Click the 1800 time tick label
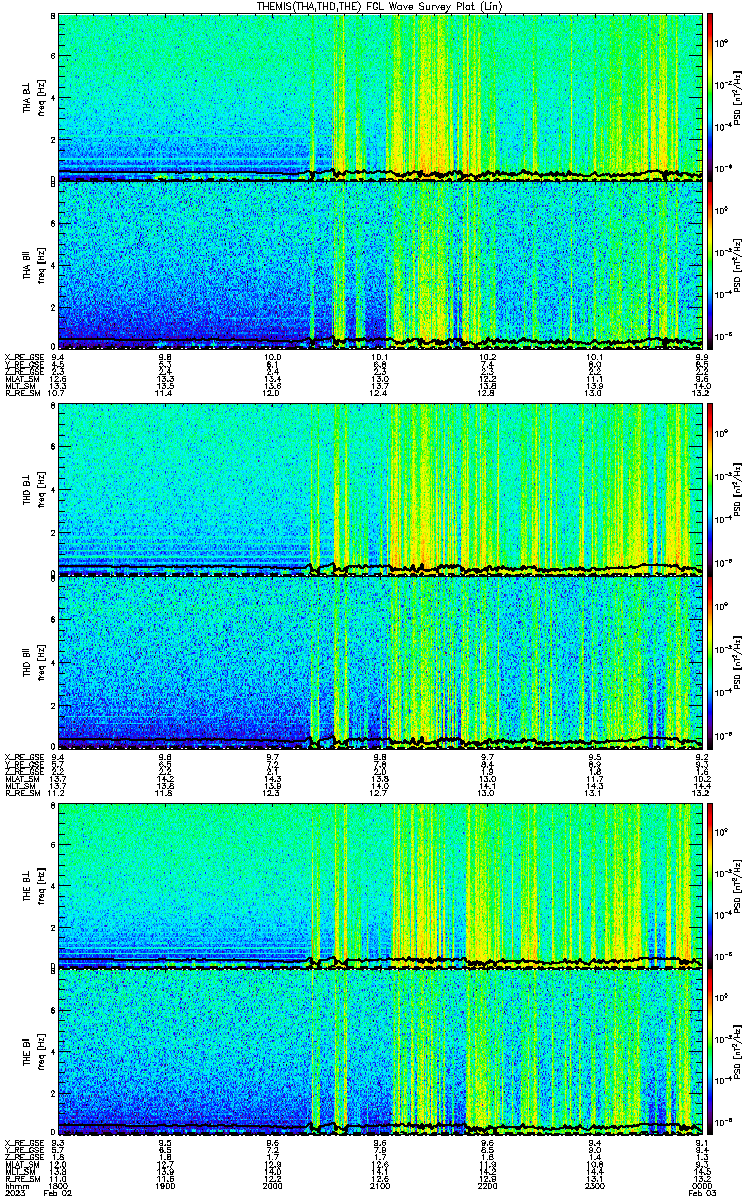This screenshot has height=1200, width=750. [x=58, y=1184]
